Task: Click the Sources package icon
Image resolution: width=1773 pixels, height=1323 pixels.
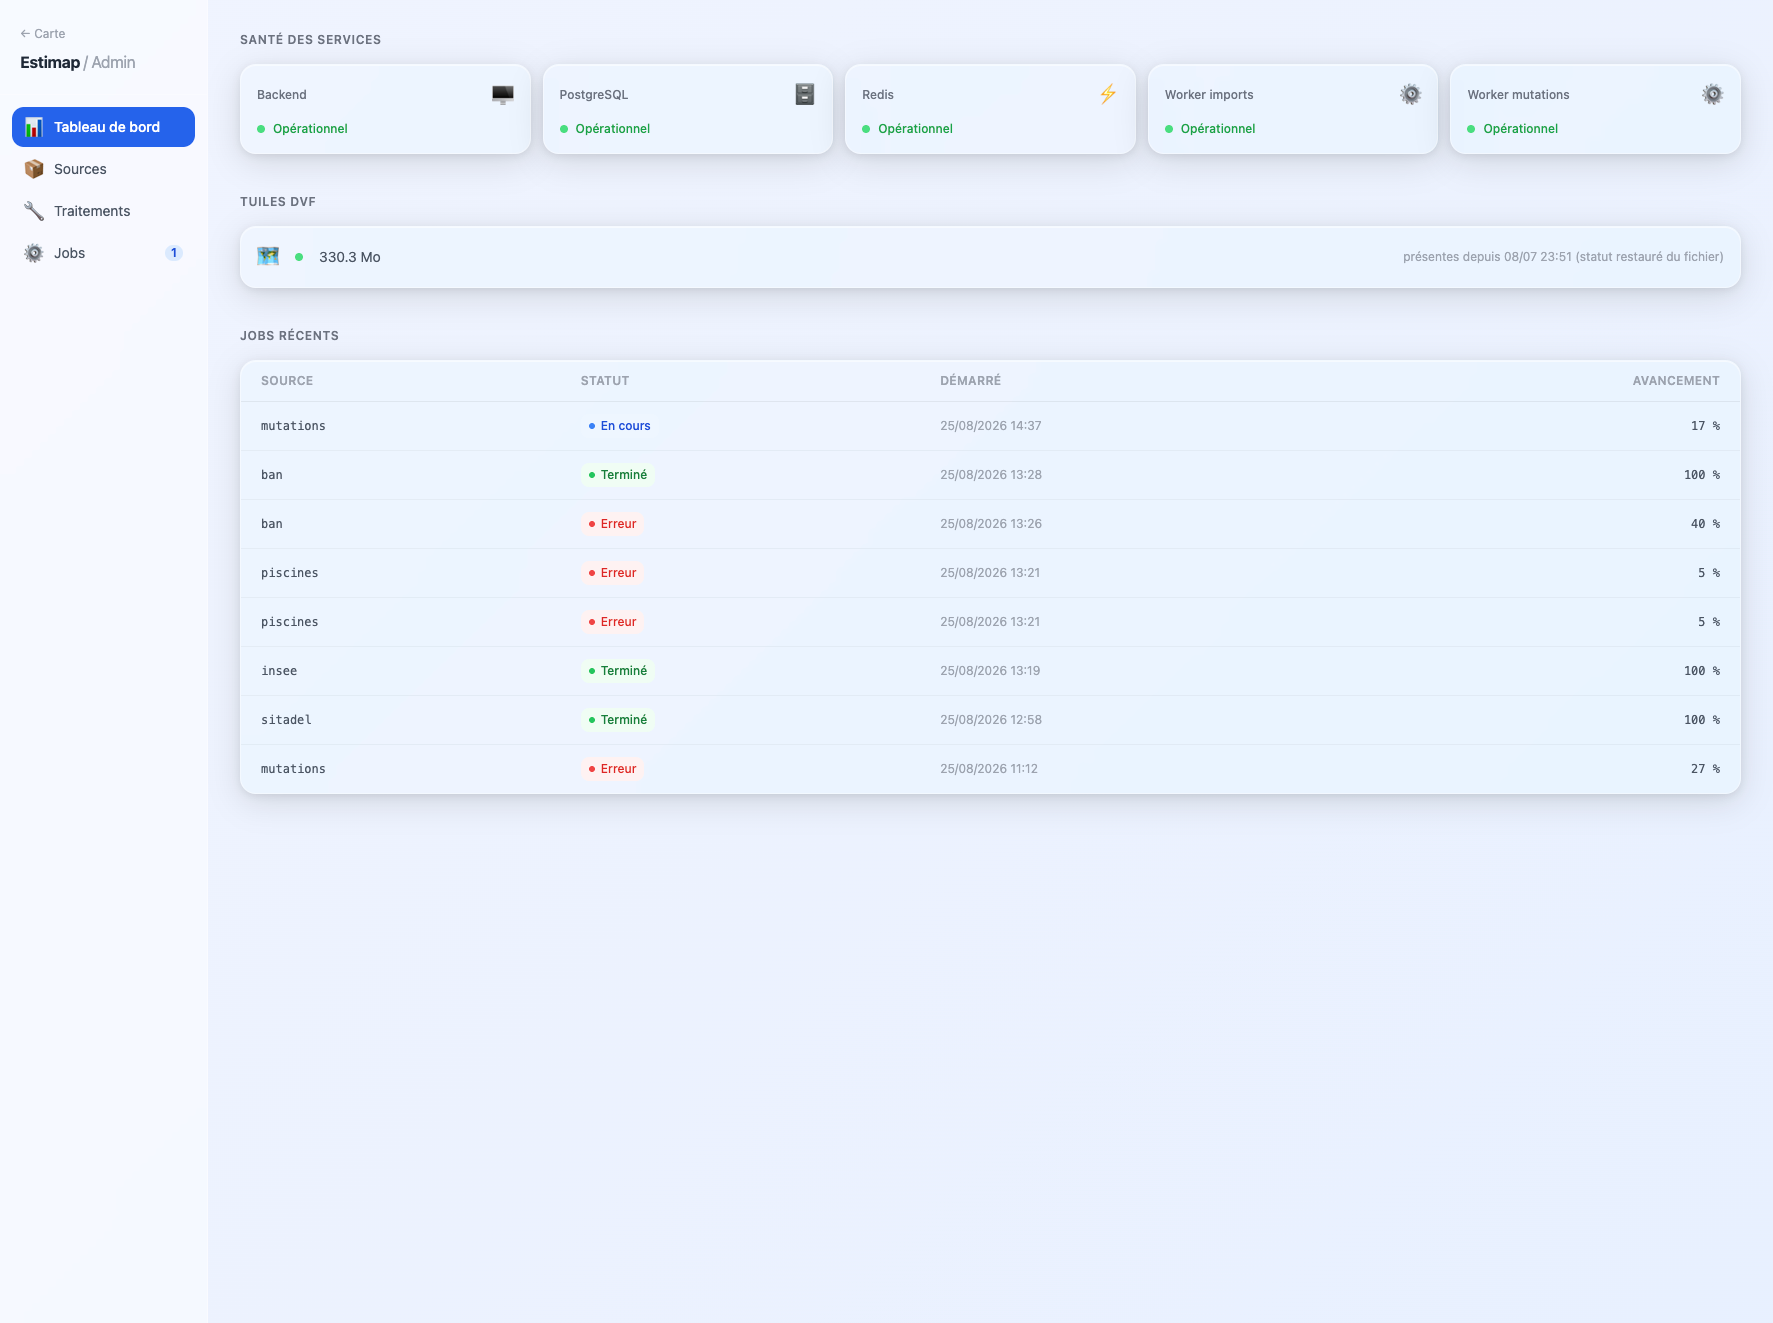Action: (34, 169)
